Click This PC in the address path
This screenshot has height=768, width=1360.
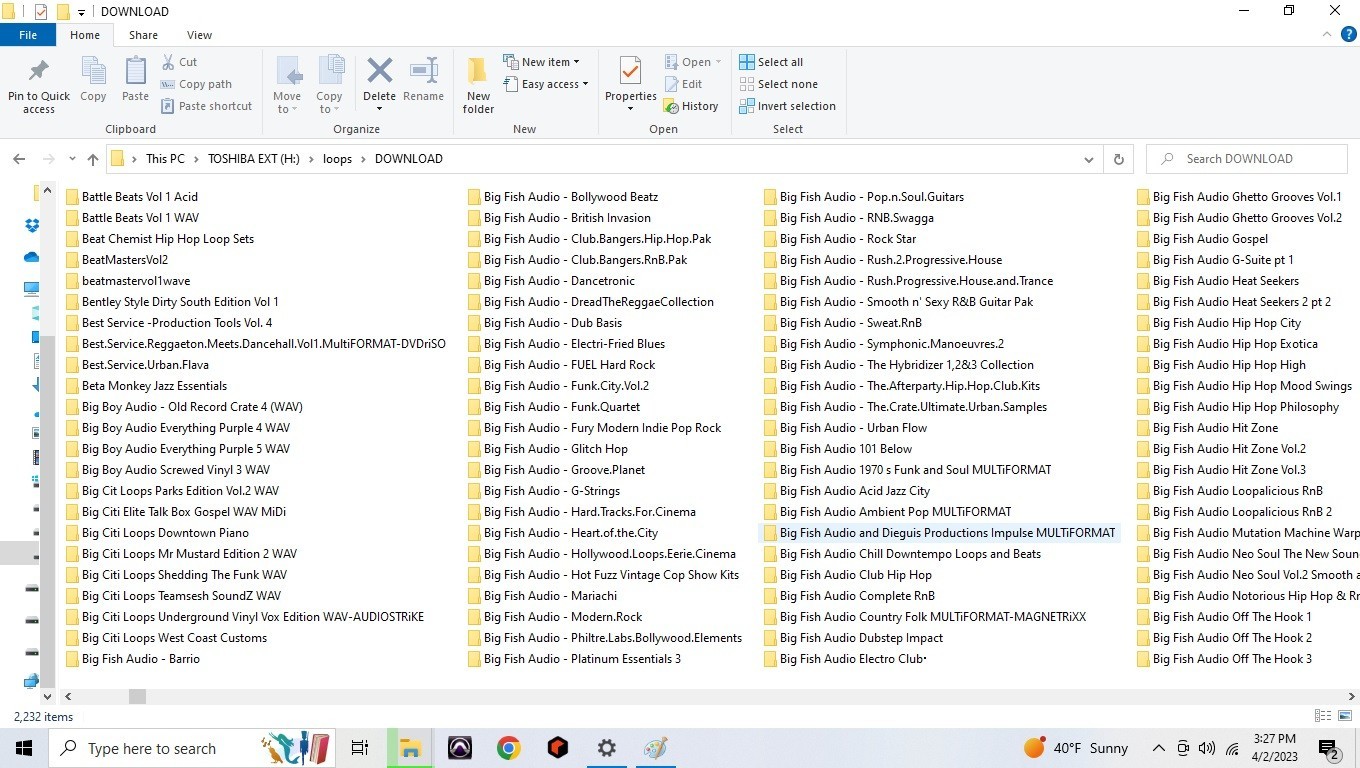coord(165,159)
